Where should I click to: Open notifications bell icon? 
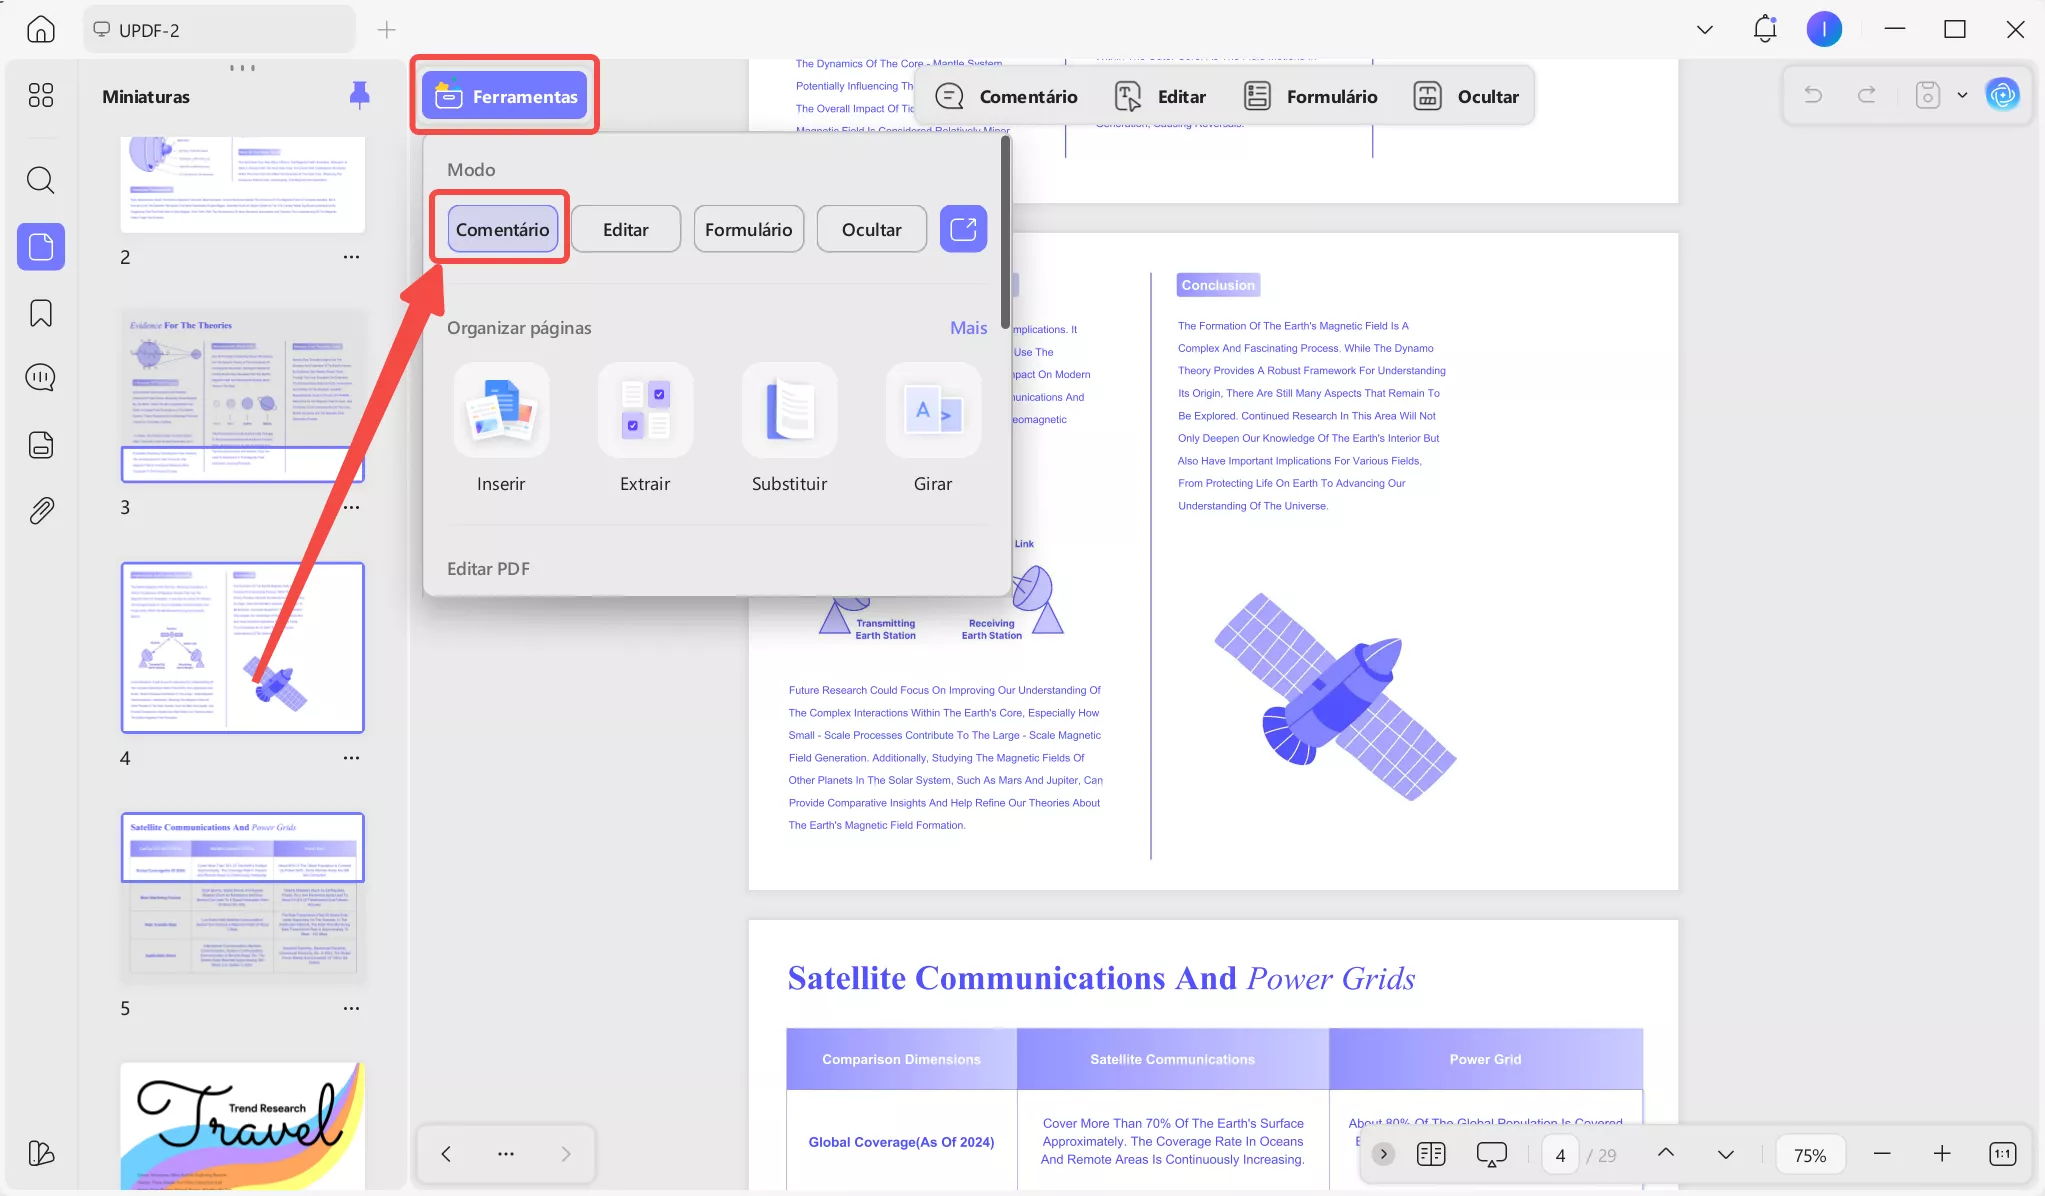click(x=1765, y=29)
